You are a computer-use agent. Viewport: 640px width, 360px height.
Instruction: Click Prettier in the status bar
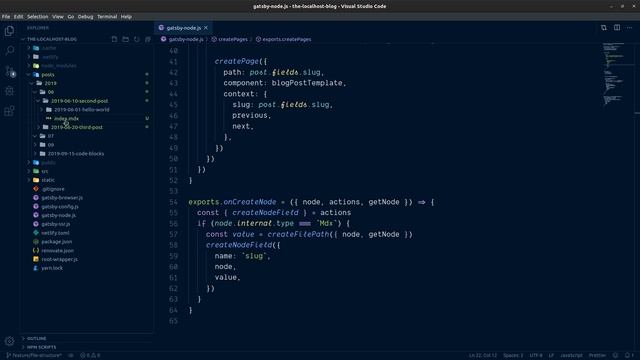click(x=598, y=356)
